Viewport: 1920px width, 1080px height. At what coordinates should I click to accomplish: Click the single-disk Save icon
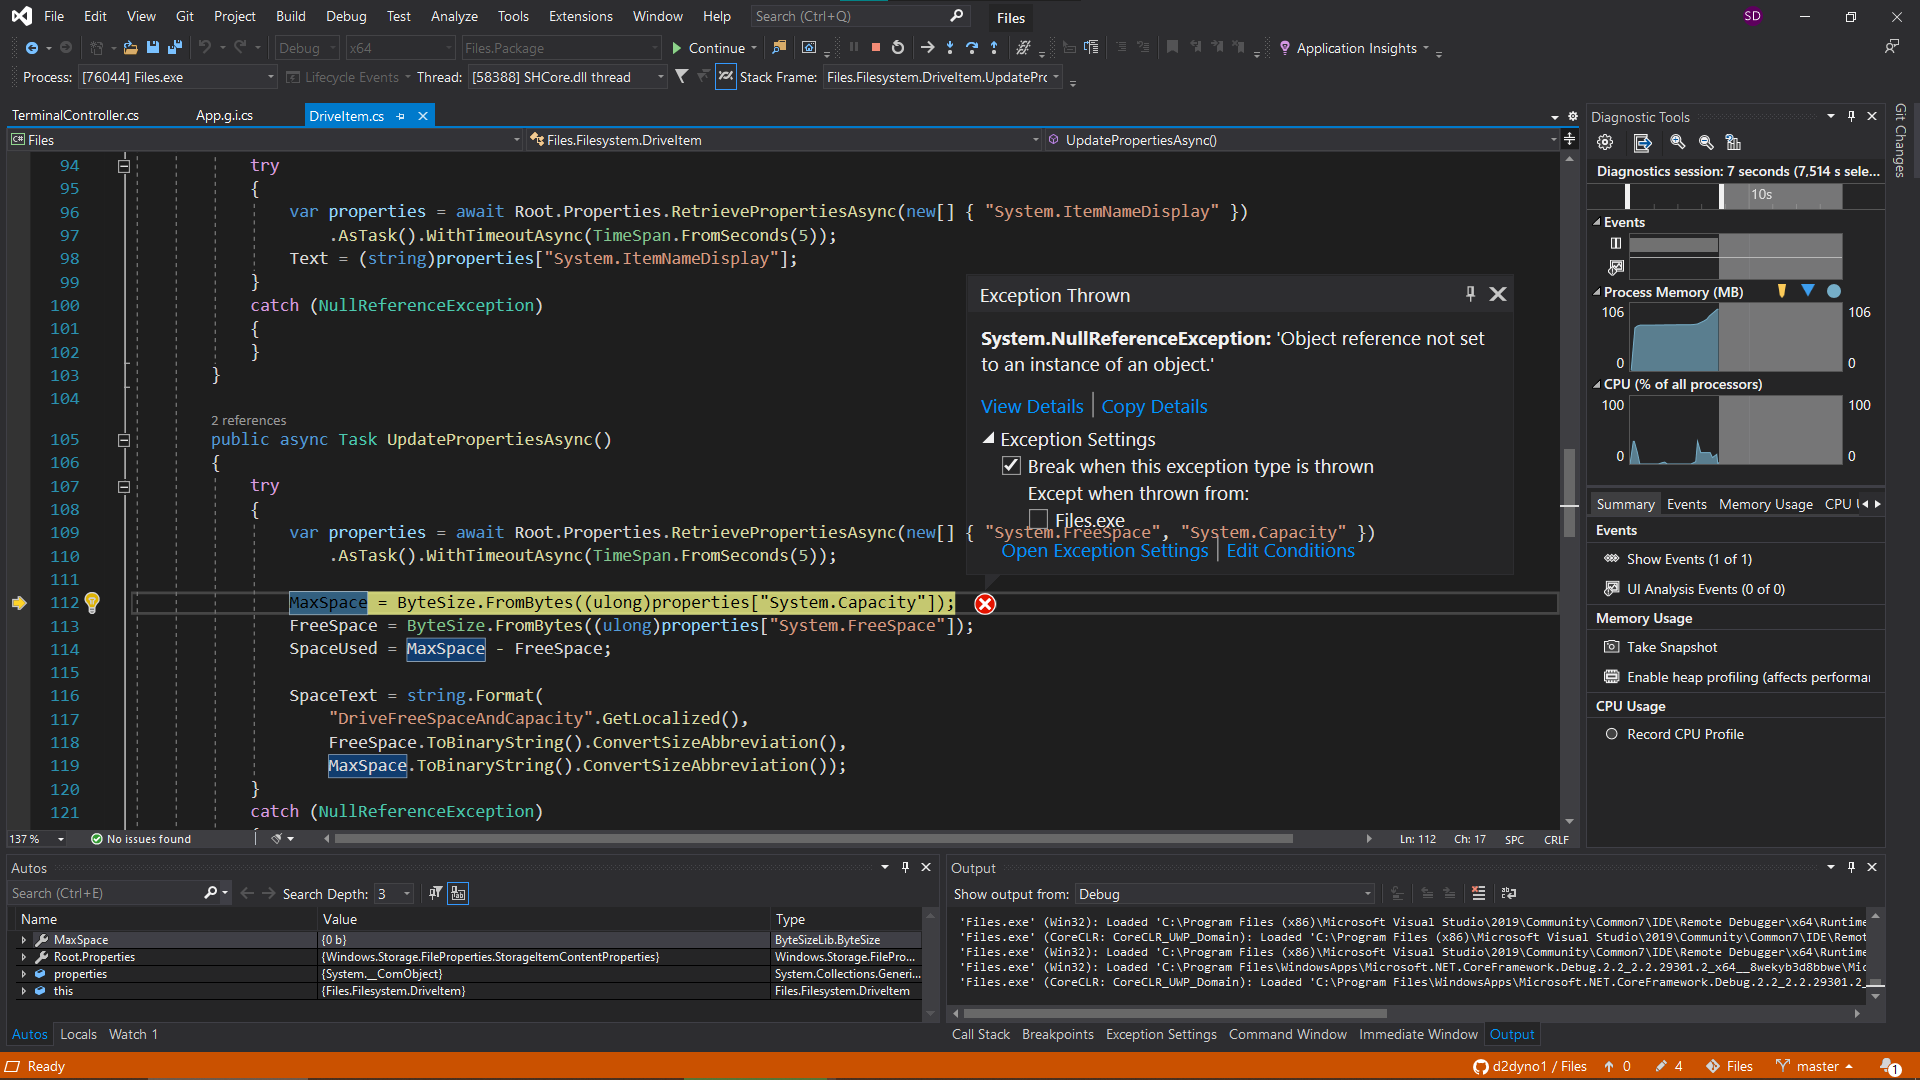click(152, 48)
